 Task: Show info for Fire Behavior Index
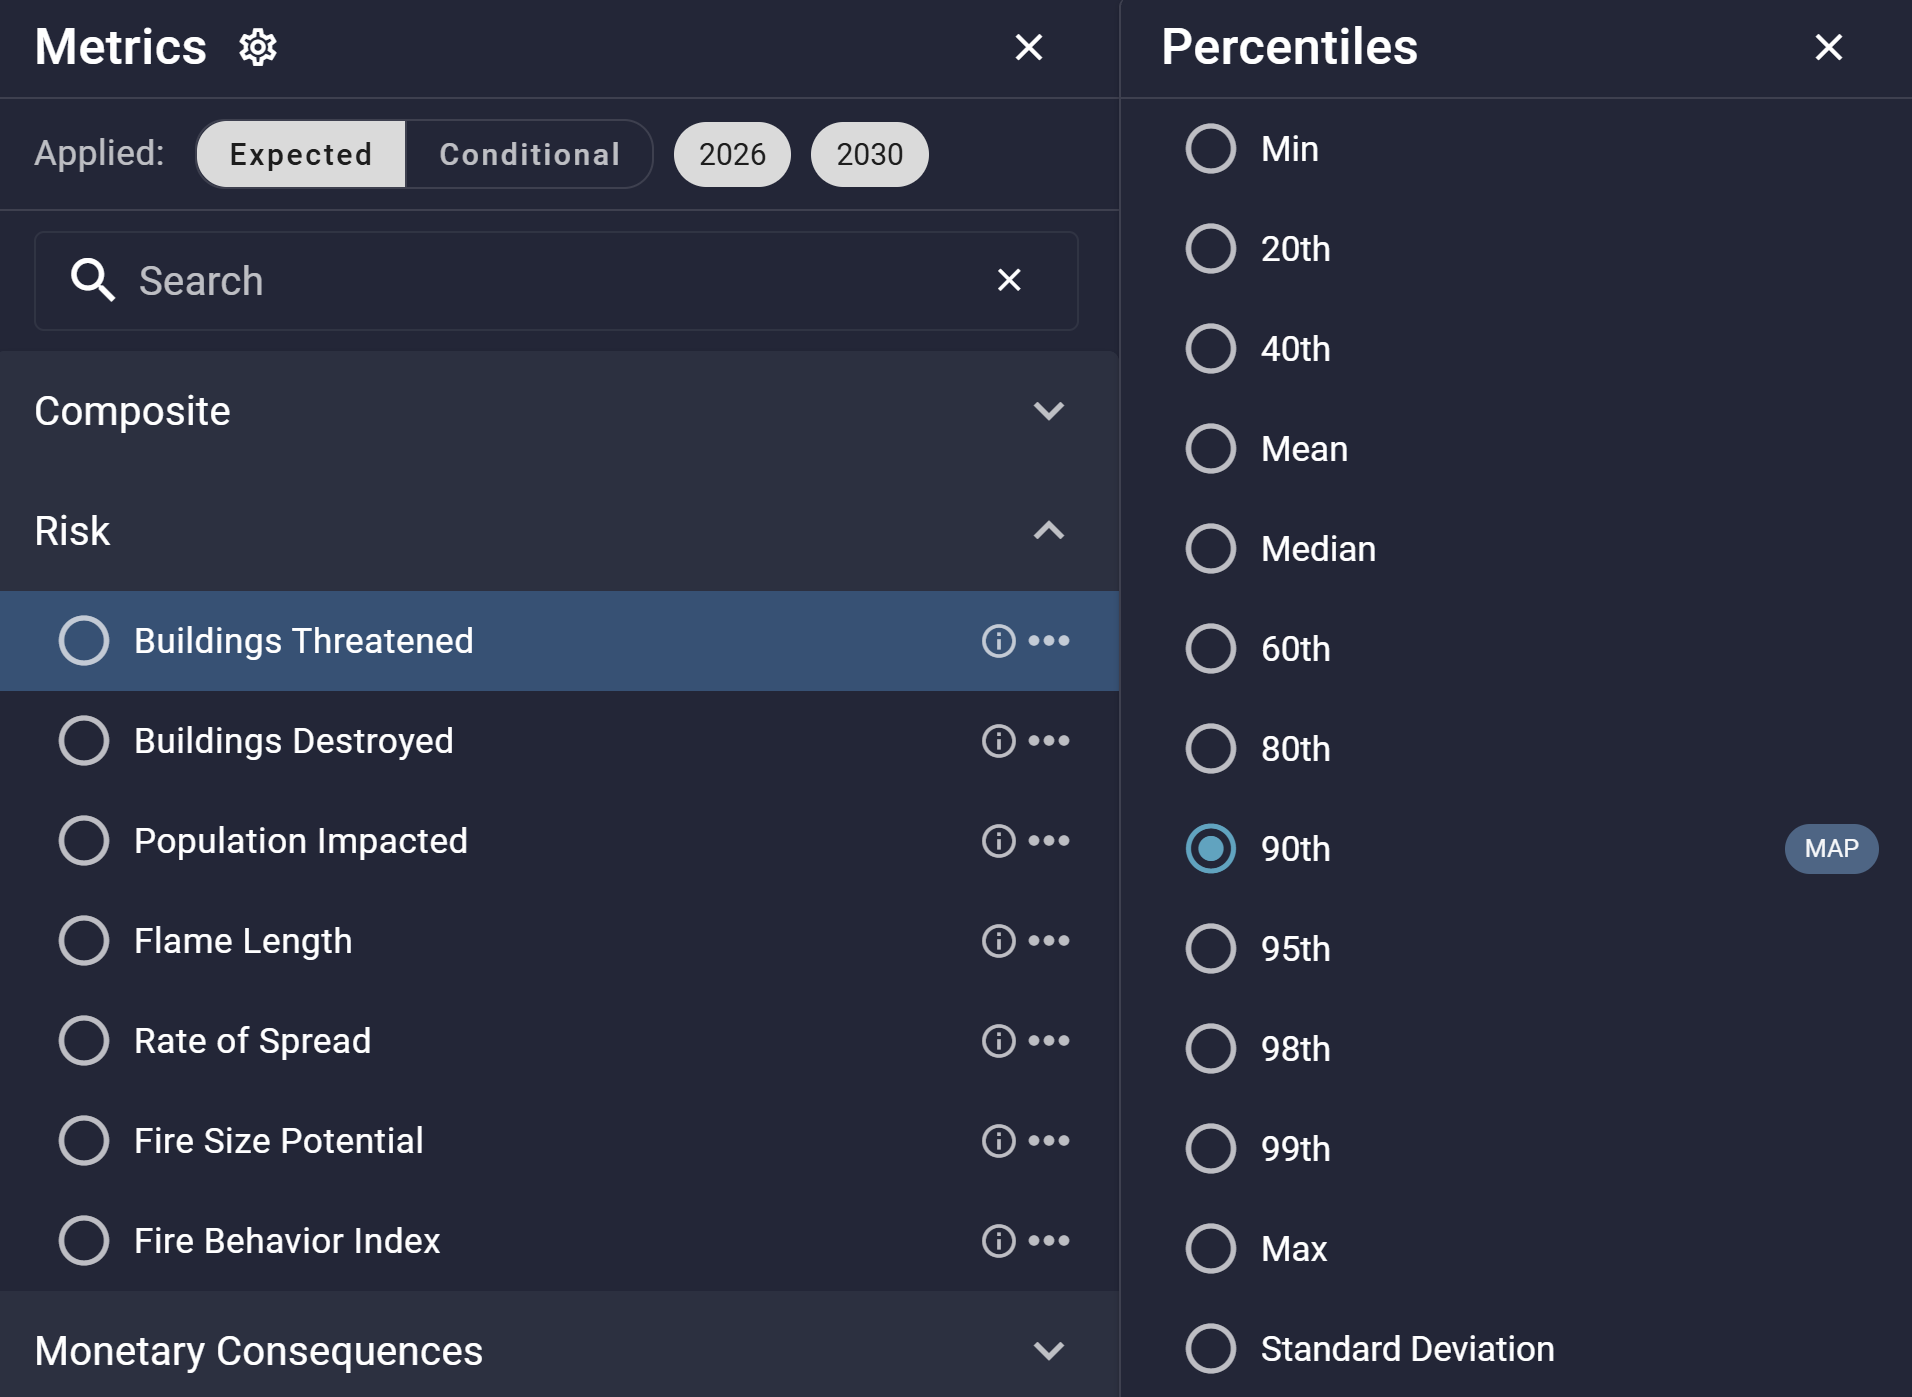tap(998, 1241)
